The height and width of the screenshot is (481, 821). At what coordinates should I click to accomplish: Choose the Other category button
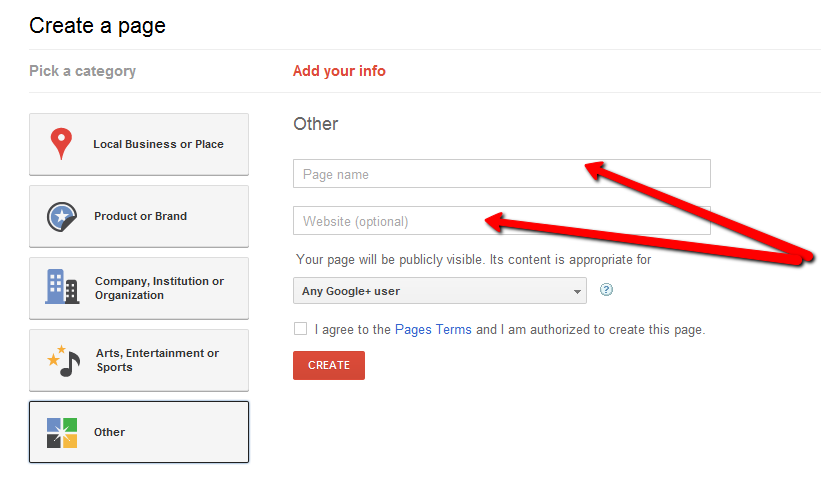(139, 432)
